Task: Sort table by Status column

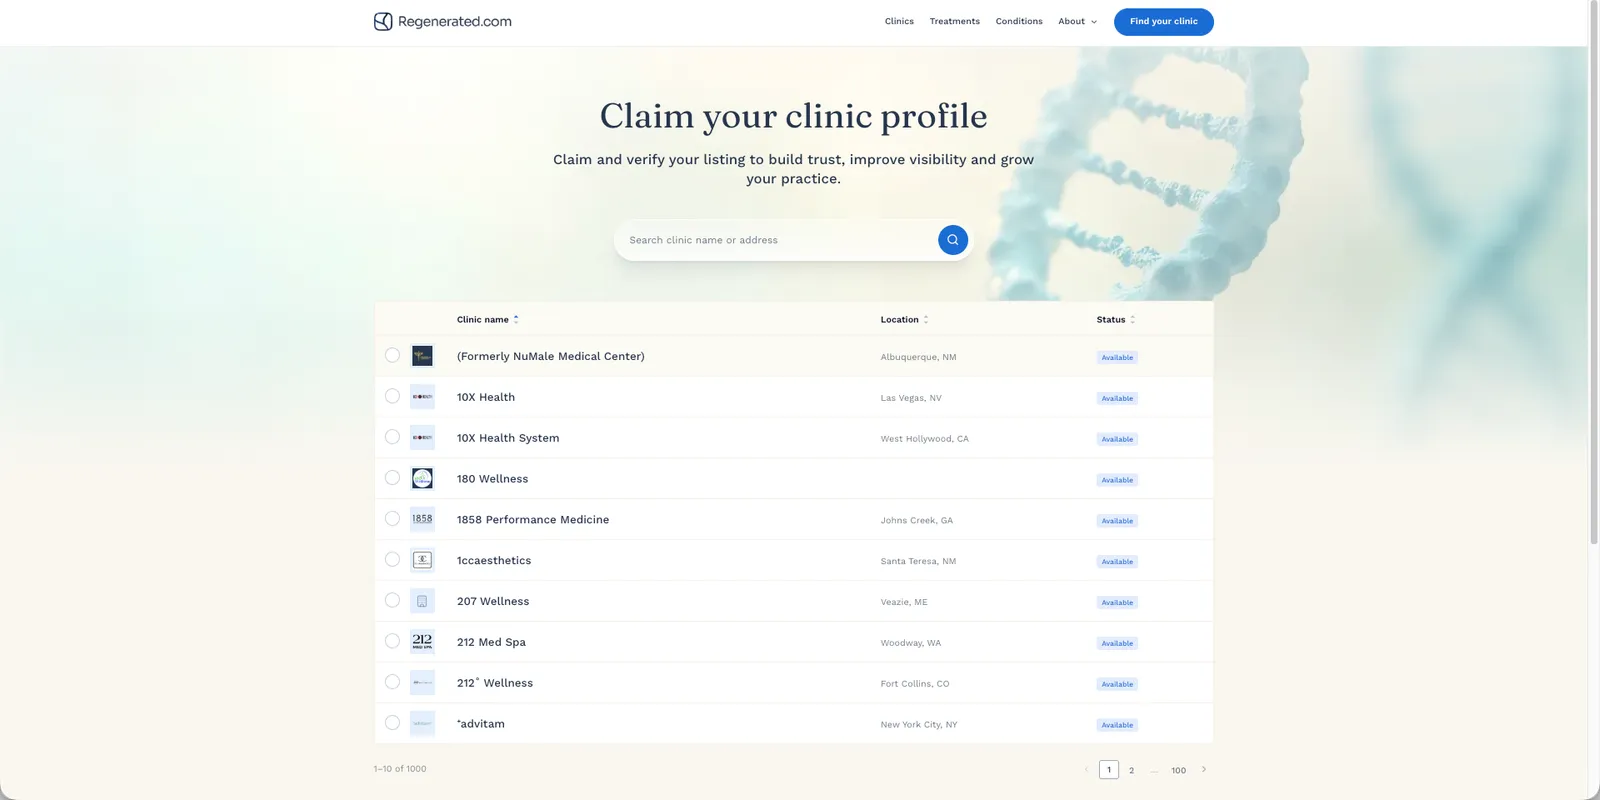Action: click(x=1115, y=320)
